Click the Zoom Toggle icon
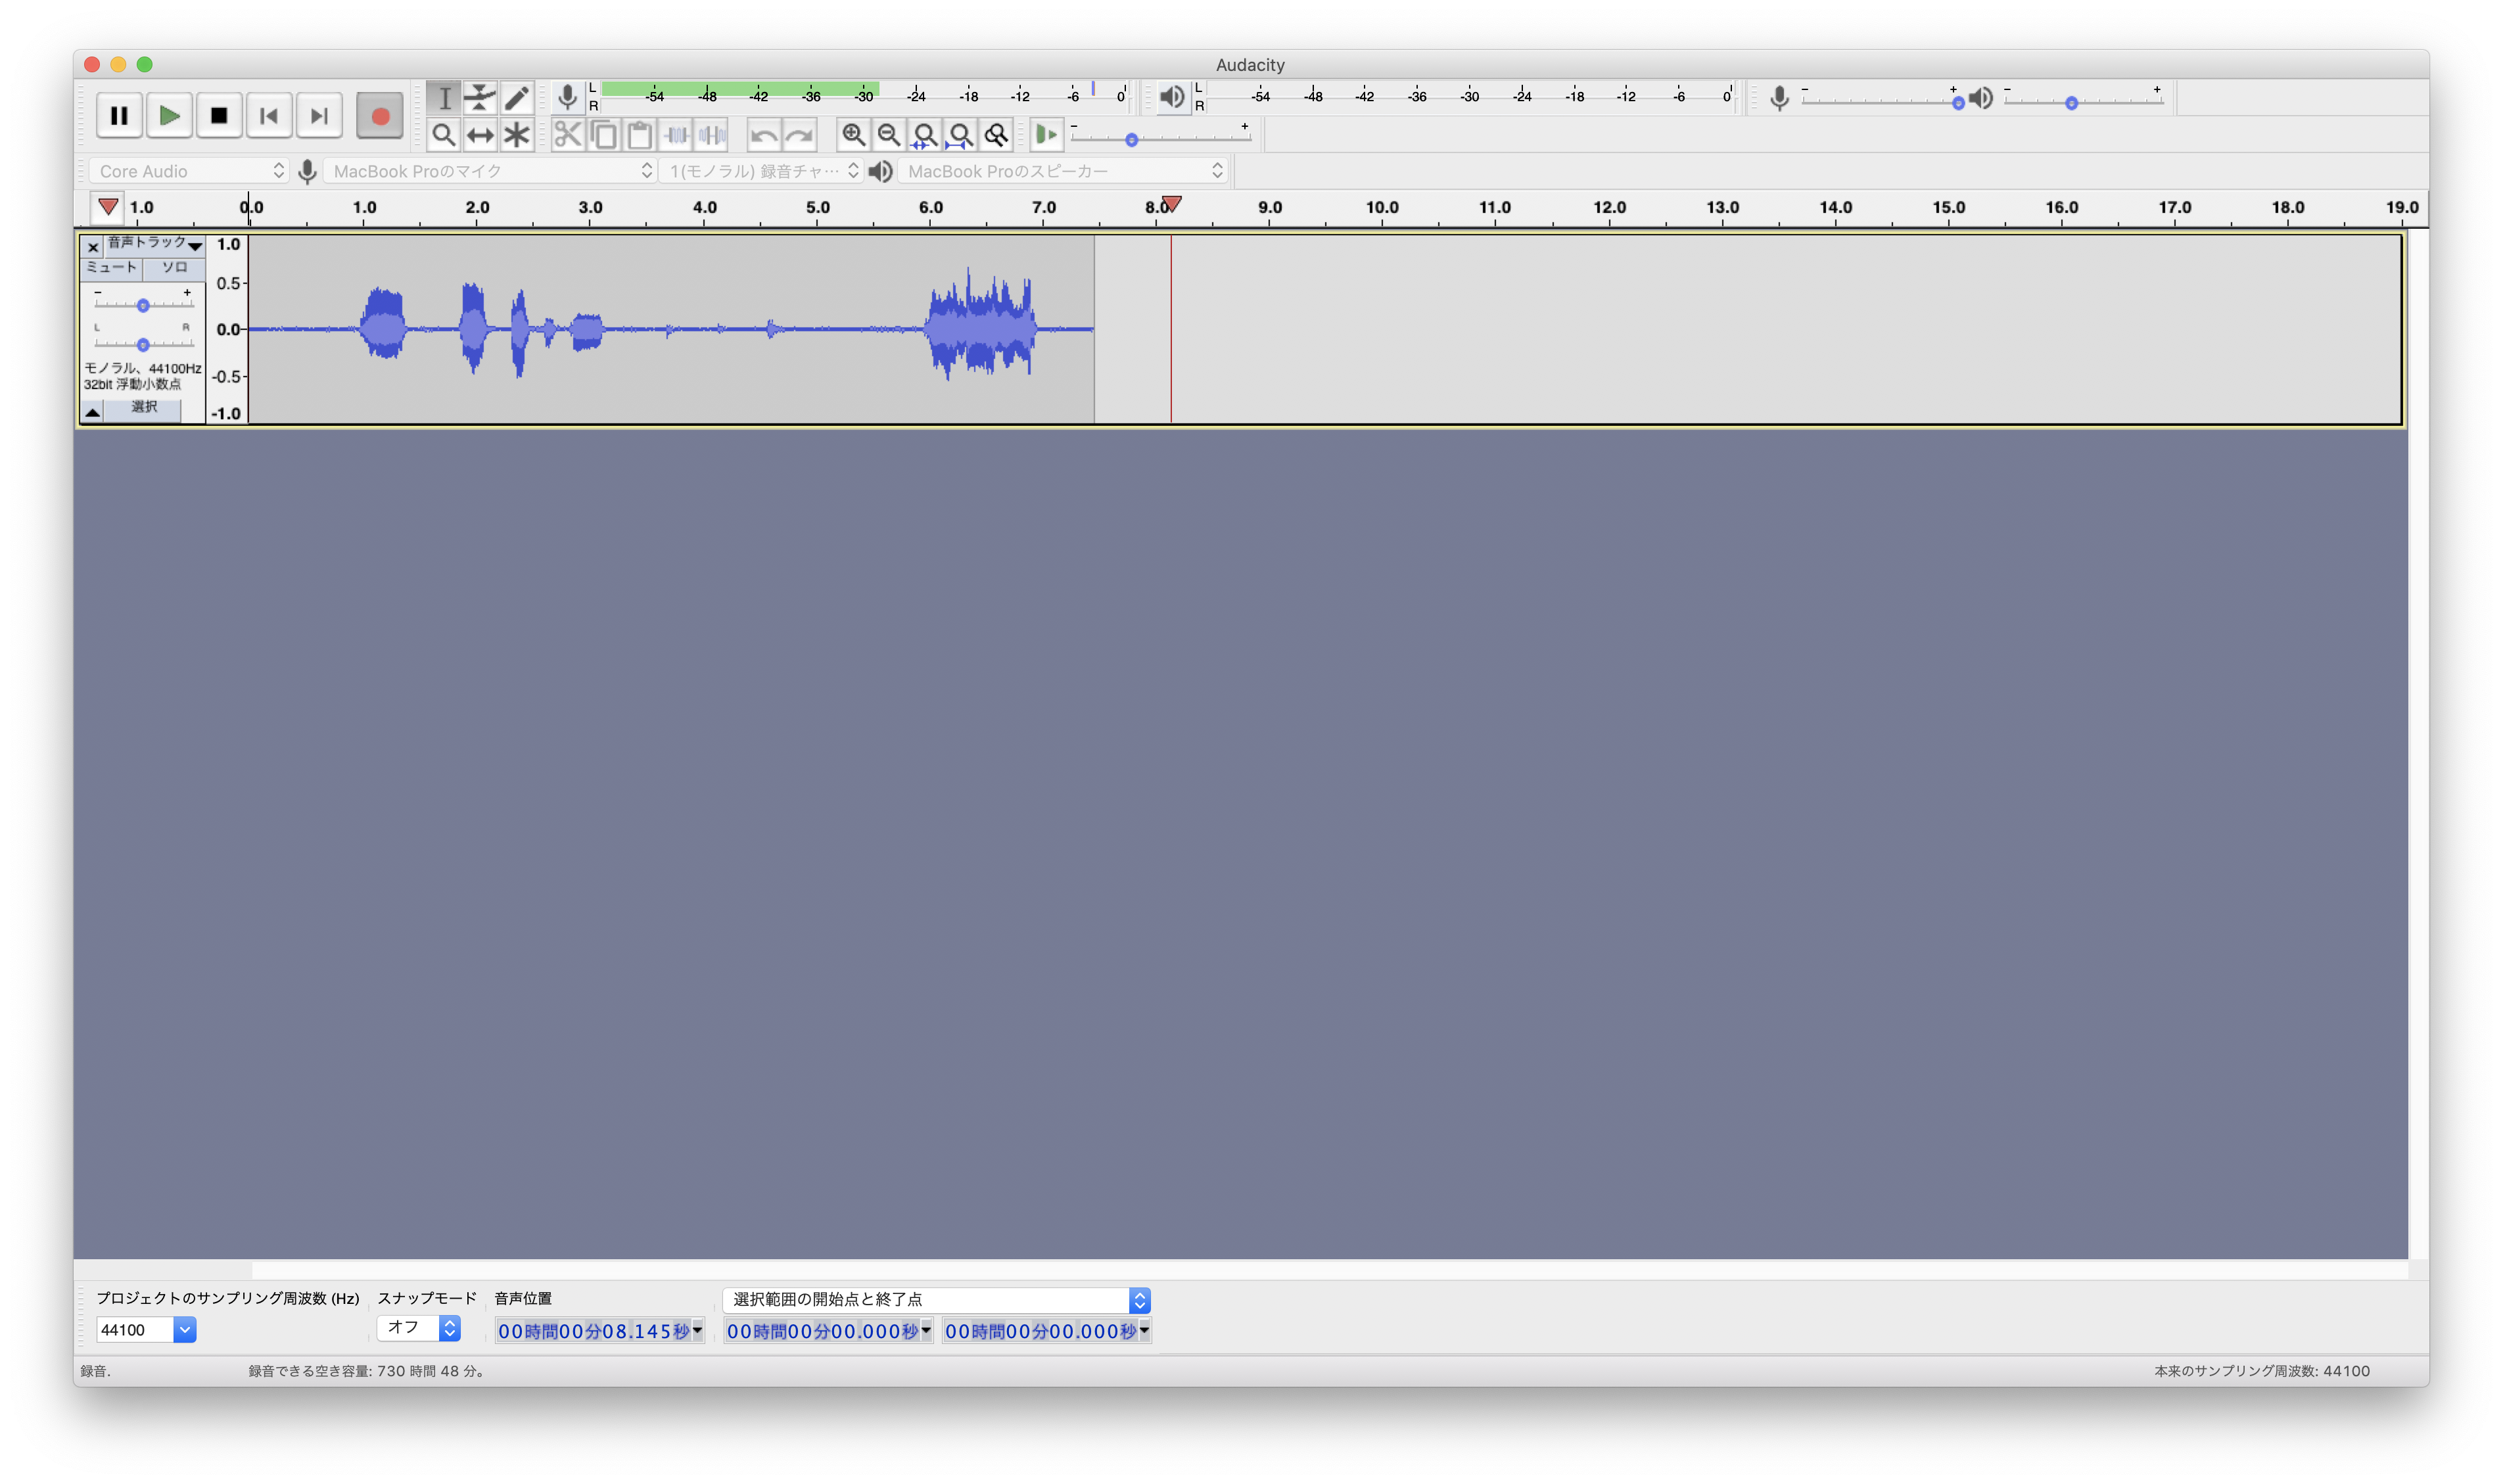 (x=997, y=135)
